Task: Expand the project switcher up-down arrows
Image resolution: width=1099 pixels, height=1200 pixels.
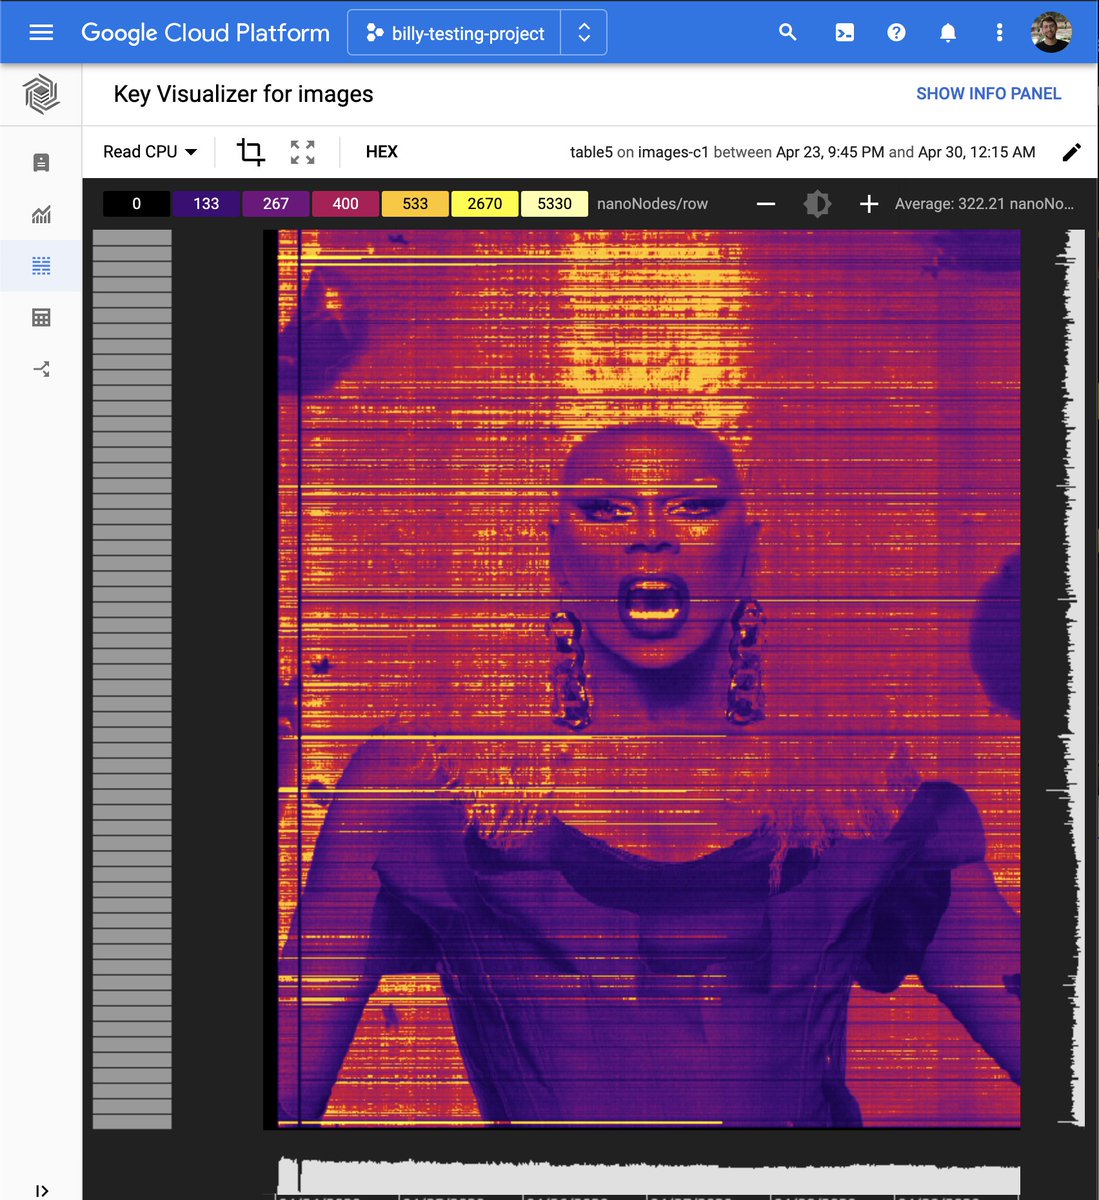Action: click(584, 33)
